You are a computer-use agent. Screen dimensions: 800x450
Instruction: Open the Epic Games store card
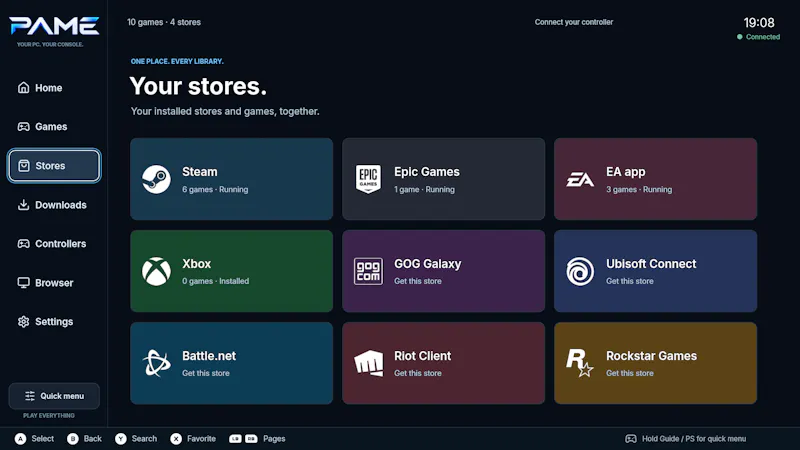pyautogui.click(x=443, y=179)
